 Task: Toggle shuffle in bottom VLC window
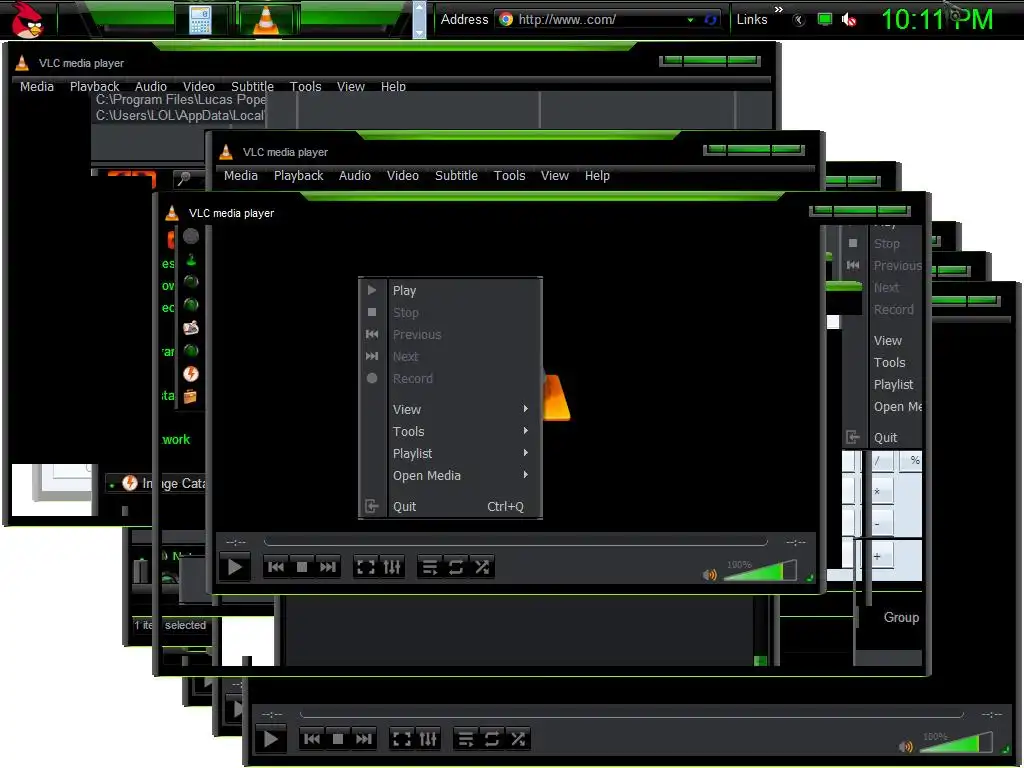[518, 739]
